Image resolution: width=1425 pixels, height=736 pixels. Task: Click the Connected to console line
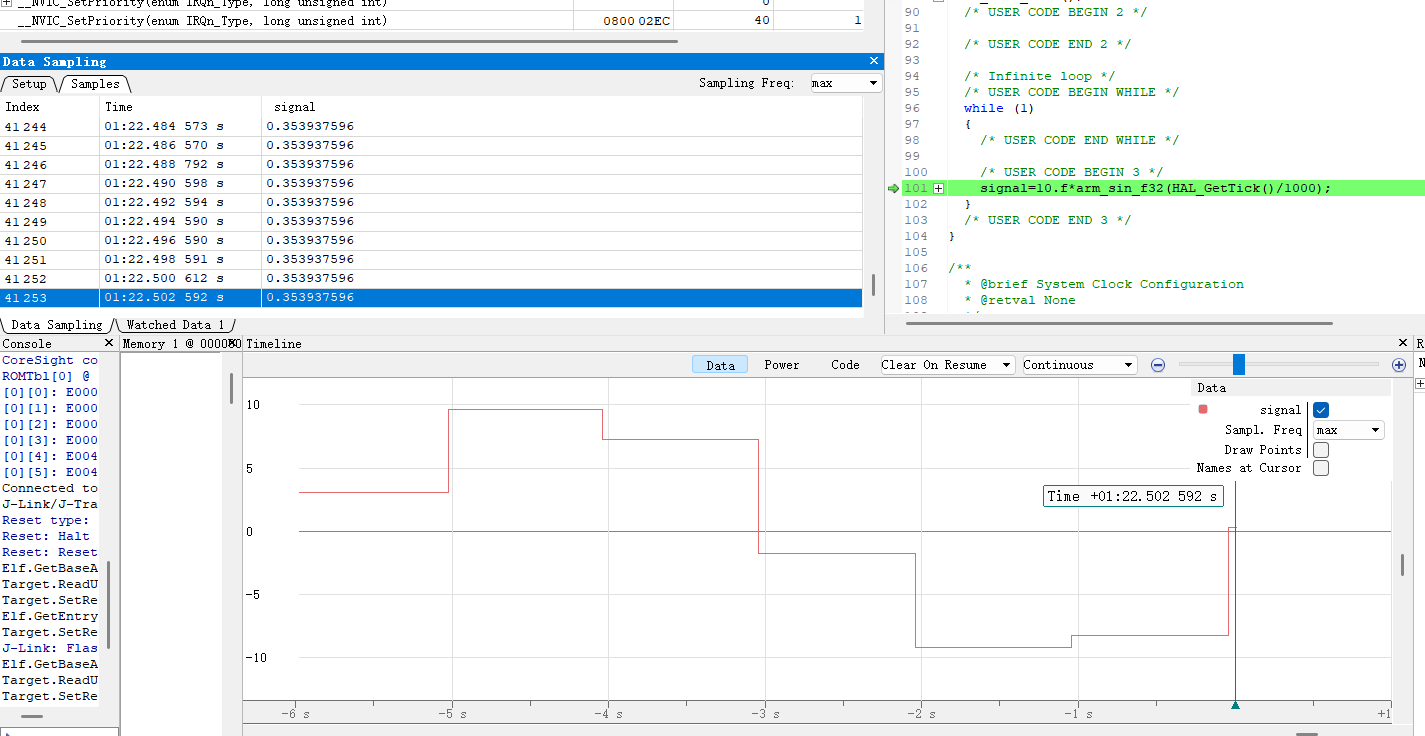pos(50,488)
